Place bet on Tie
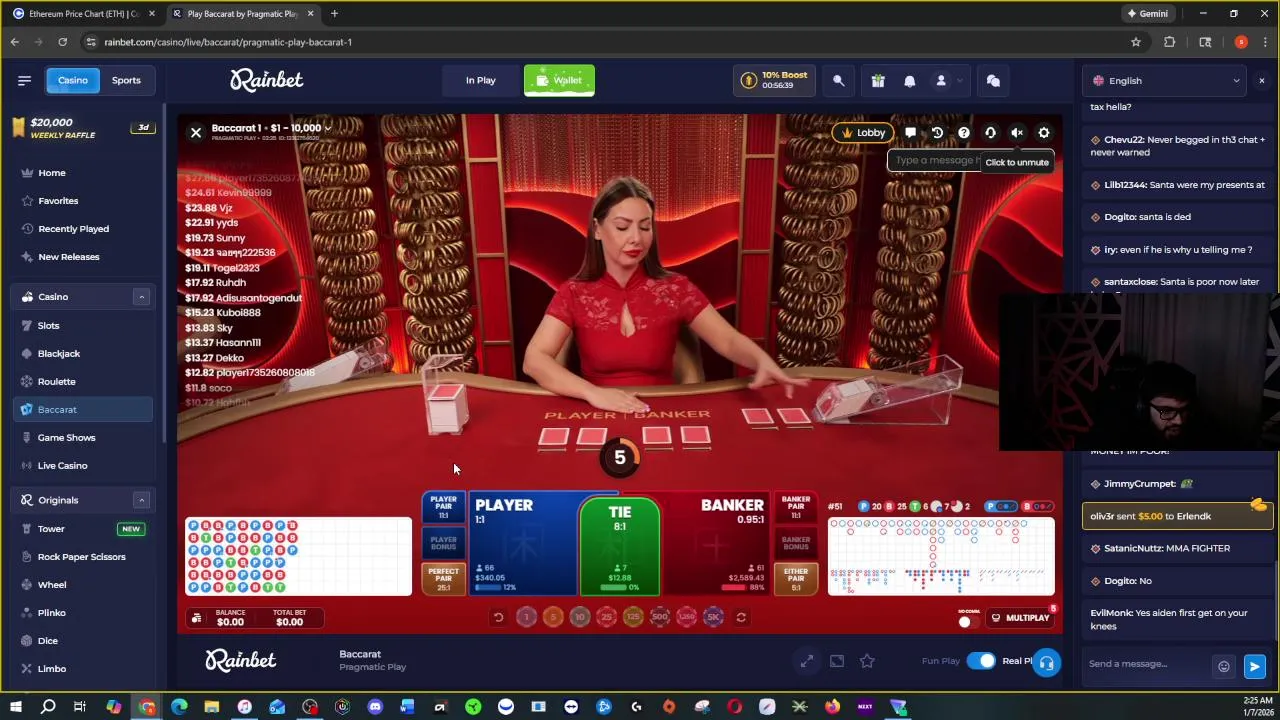Viewport: 1280px width, 720px height. [620, 545]
